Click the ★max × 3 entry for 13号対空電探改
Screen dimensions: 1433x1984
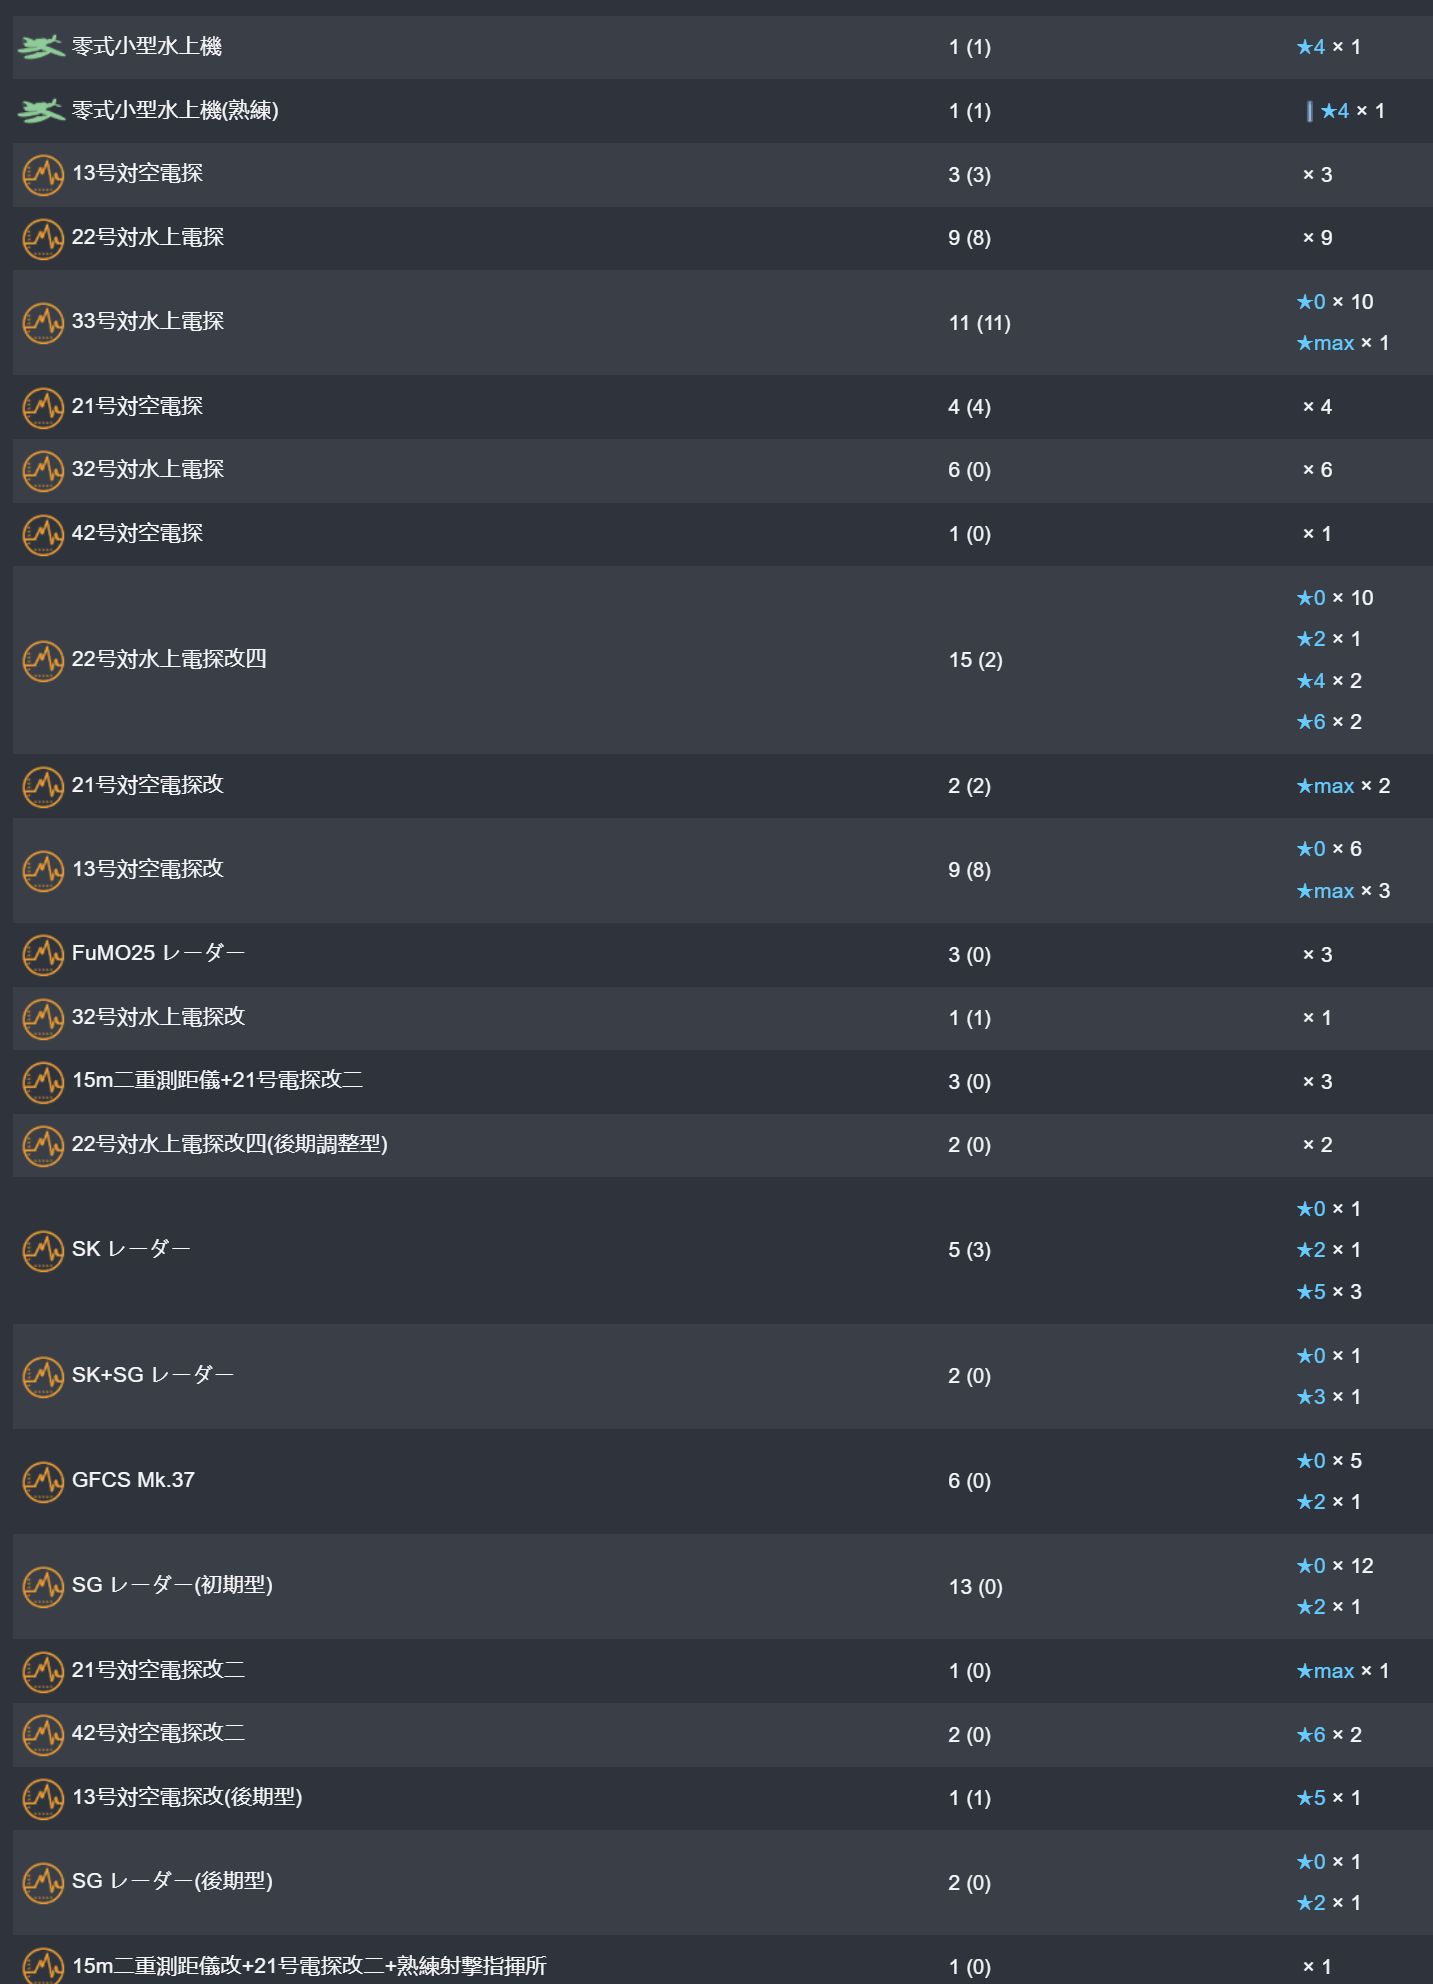coord(1343,891)
